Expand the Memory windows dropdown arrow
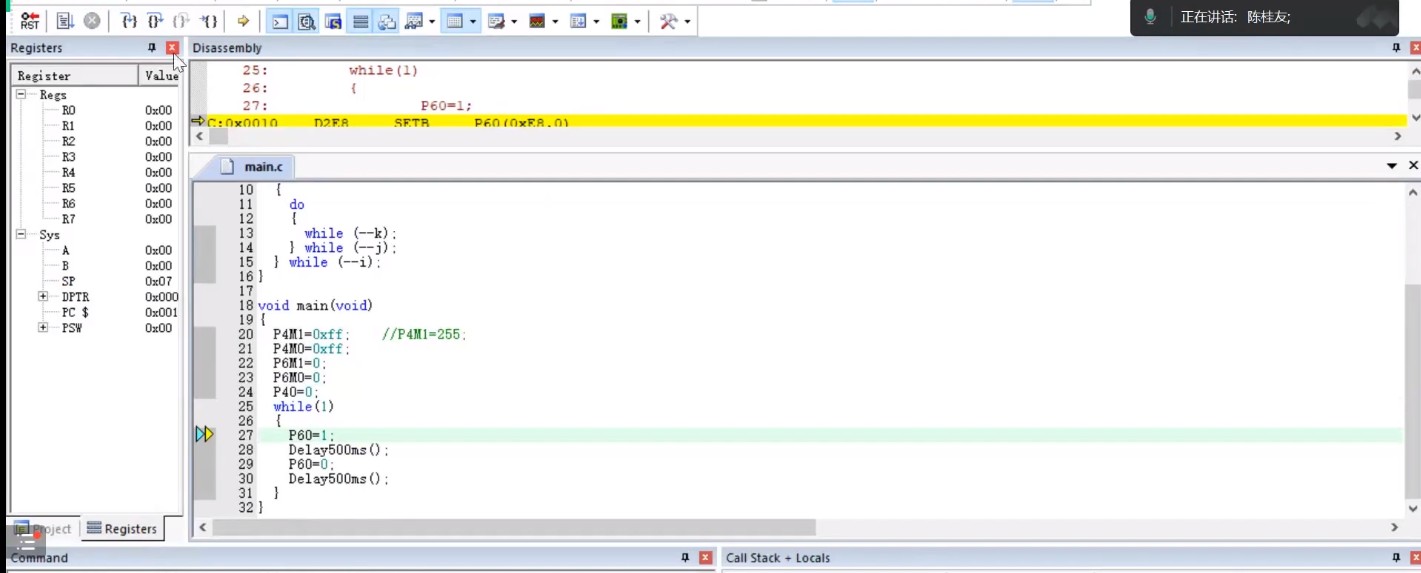The height and width of the screenshot is (573, 1421). click(x=473, y=21)
